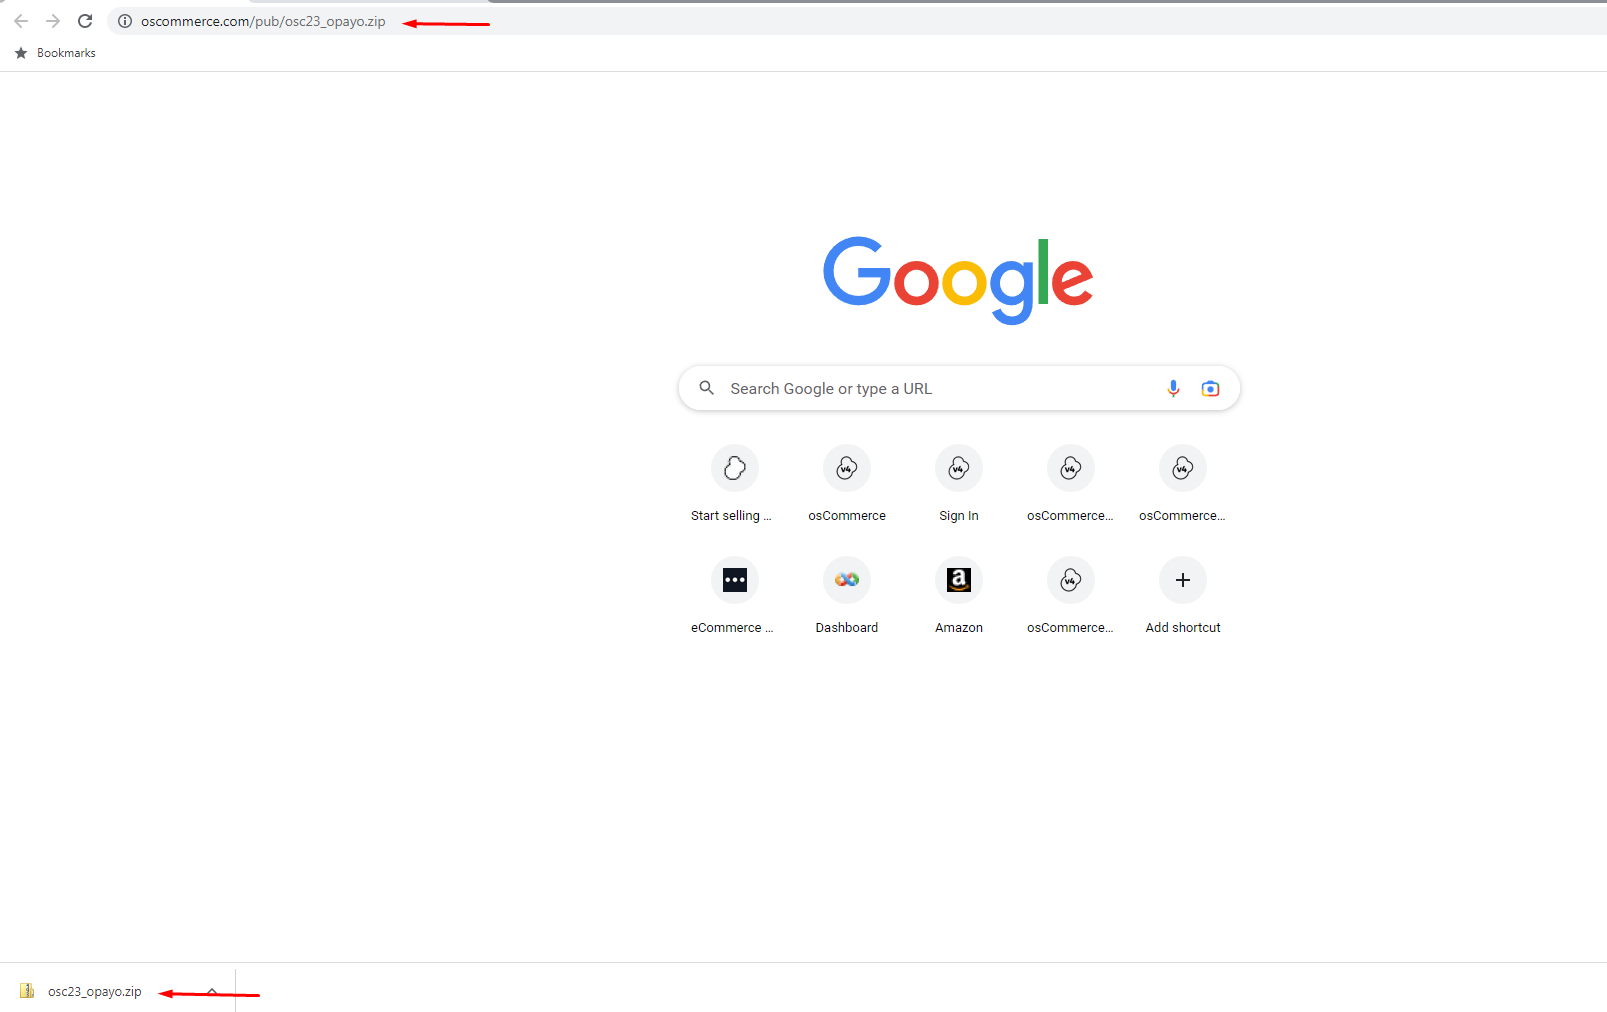The image size is (1607, 1012).
Task: Click the magnifier icon in search box
Action: pos(707,388)
